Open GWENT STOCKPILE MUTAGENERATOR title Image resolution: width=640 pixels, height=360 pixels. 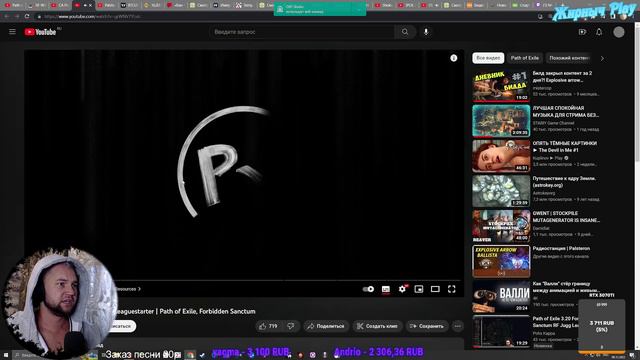[566, 217]
